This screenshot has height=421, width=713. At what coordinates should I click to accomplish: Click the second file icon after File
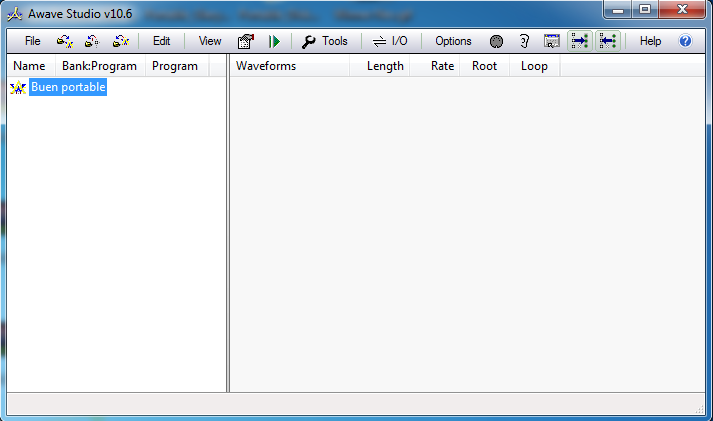coord(92,41)
